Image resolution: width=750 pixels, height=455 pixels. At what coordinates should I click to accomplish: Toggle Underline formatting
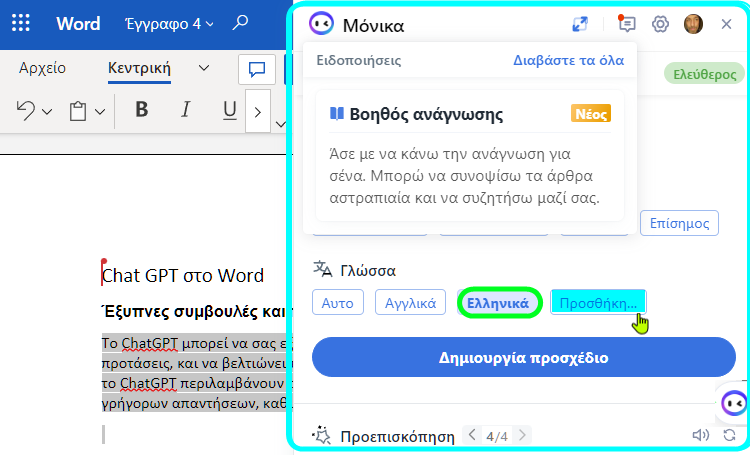(x=230, y=111)
